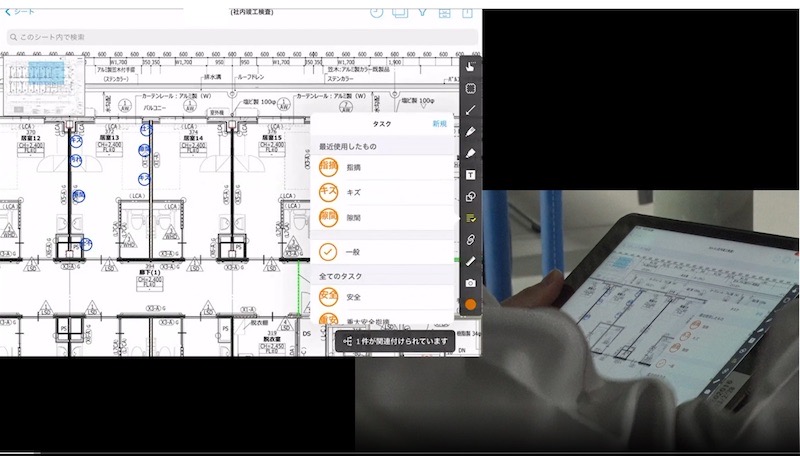This screenshot has width=800, height=456.
Task: Click the 廊下(1) corridor label
Action: pyautogui.click(x=149, y=272)
